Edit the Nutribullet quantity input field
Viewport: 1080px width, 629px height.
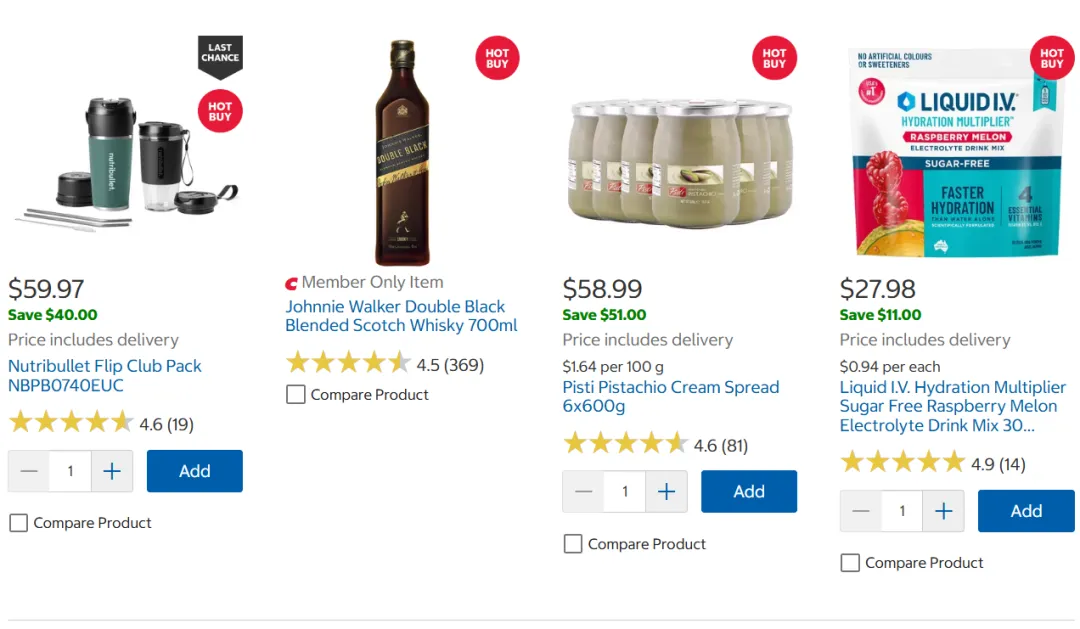pos(70,471)
